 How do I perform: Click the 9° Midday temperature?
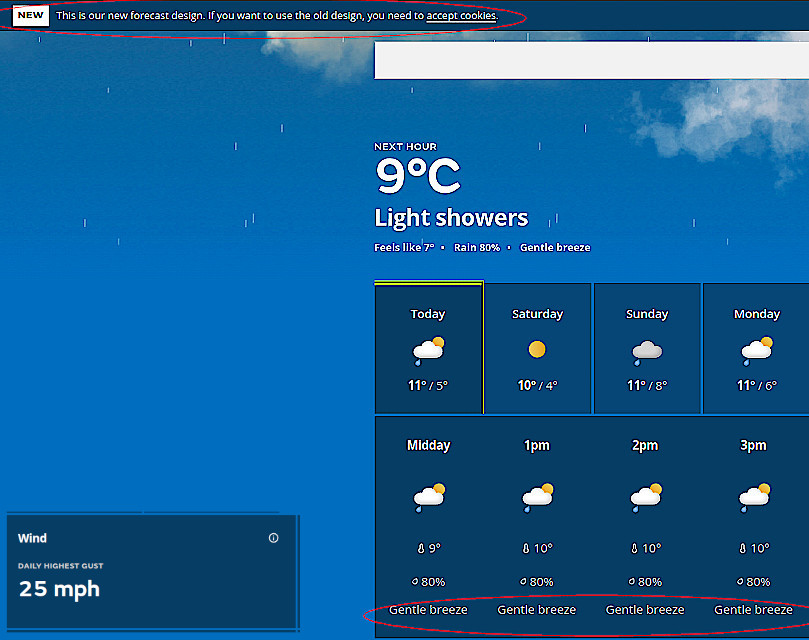click(435, 548)
